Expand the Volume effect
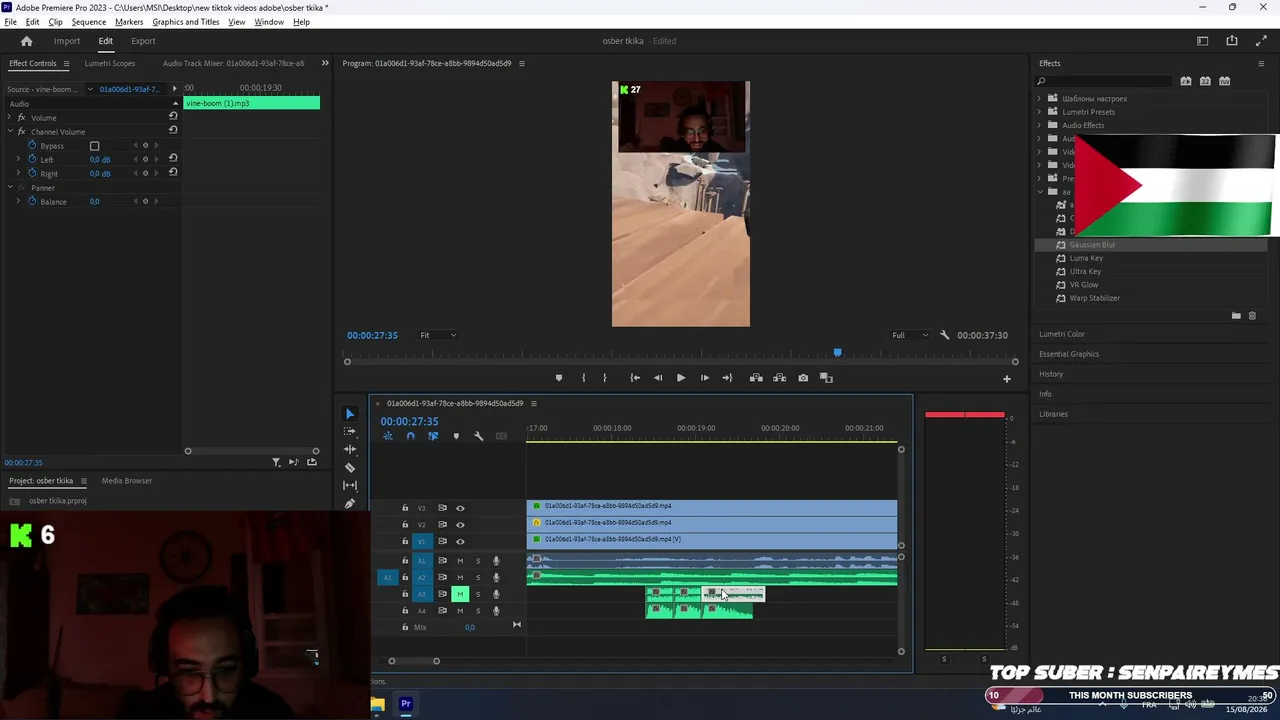 coord(9,118)
